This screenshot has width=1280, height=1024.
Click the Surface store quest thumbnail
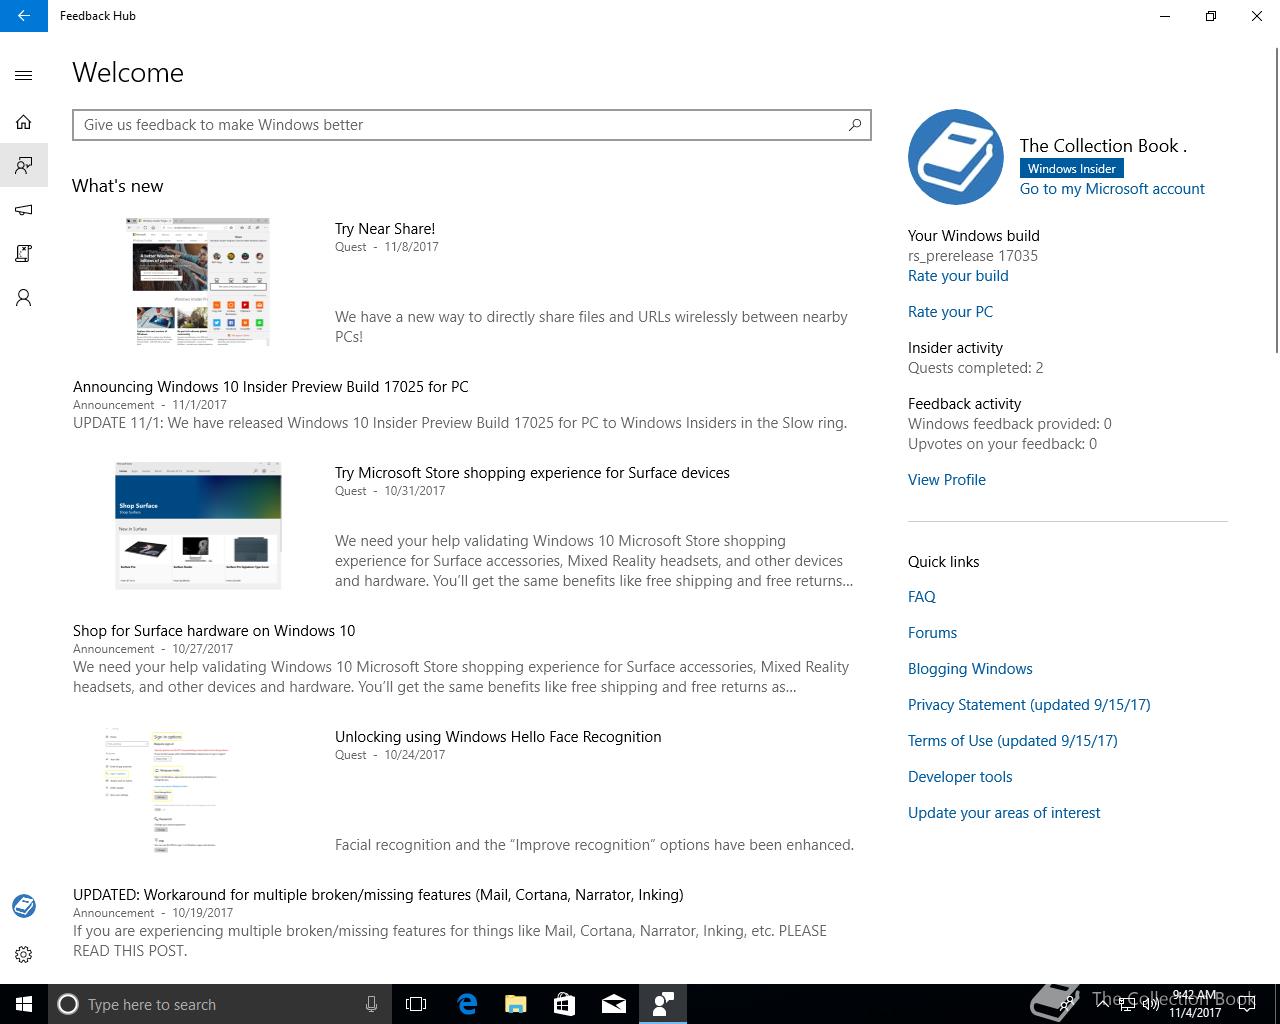tap(198, 525)
